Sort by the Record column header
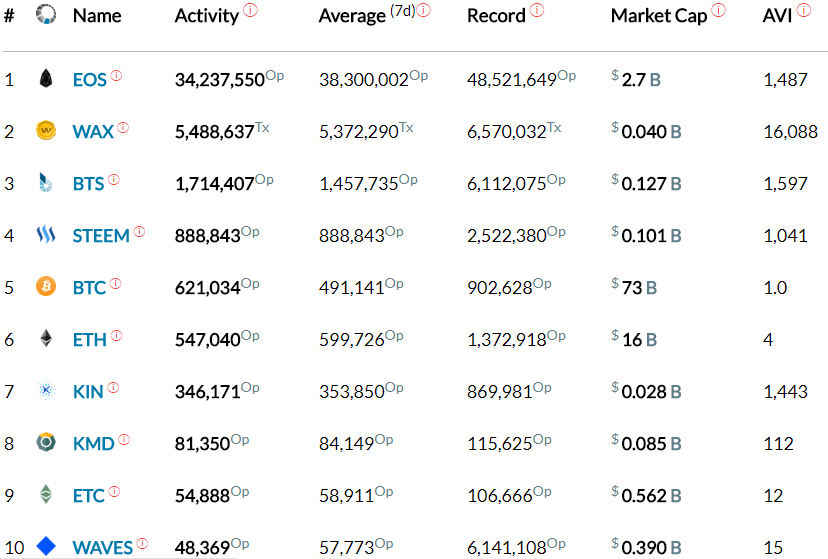Screen dimensions: 828x559 (x=496, y=16)
